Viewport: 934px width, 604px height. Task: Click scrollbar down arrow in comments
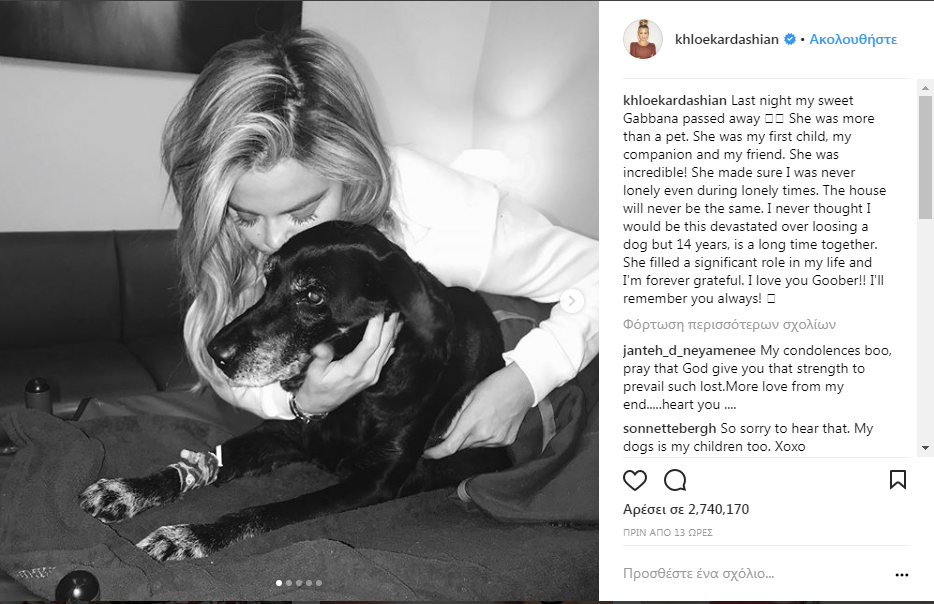pyautogui.click(x=925, y=448)
